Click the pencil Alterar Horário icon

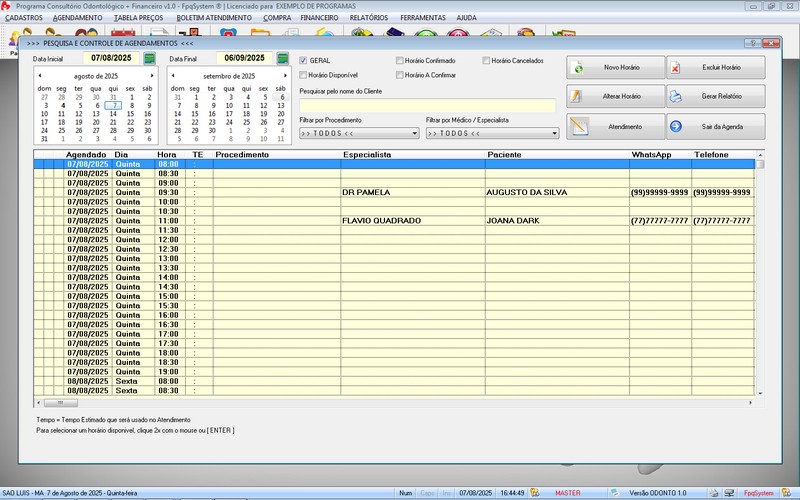click(x=580, y=97)
